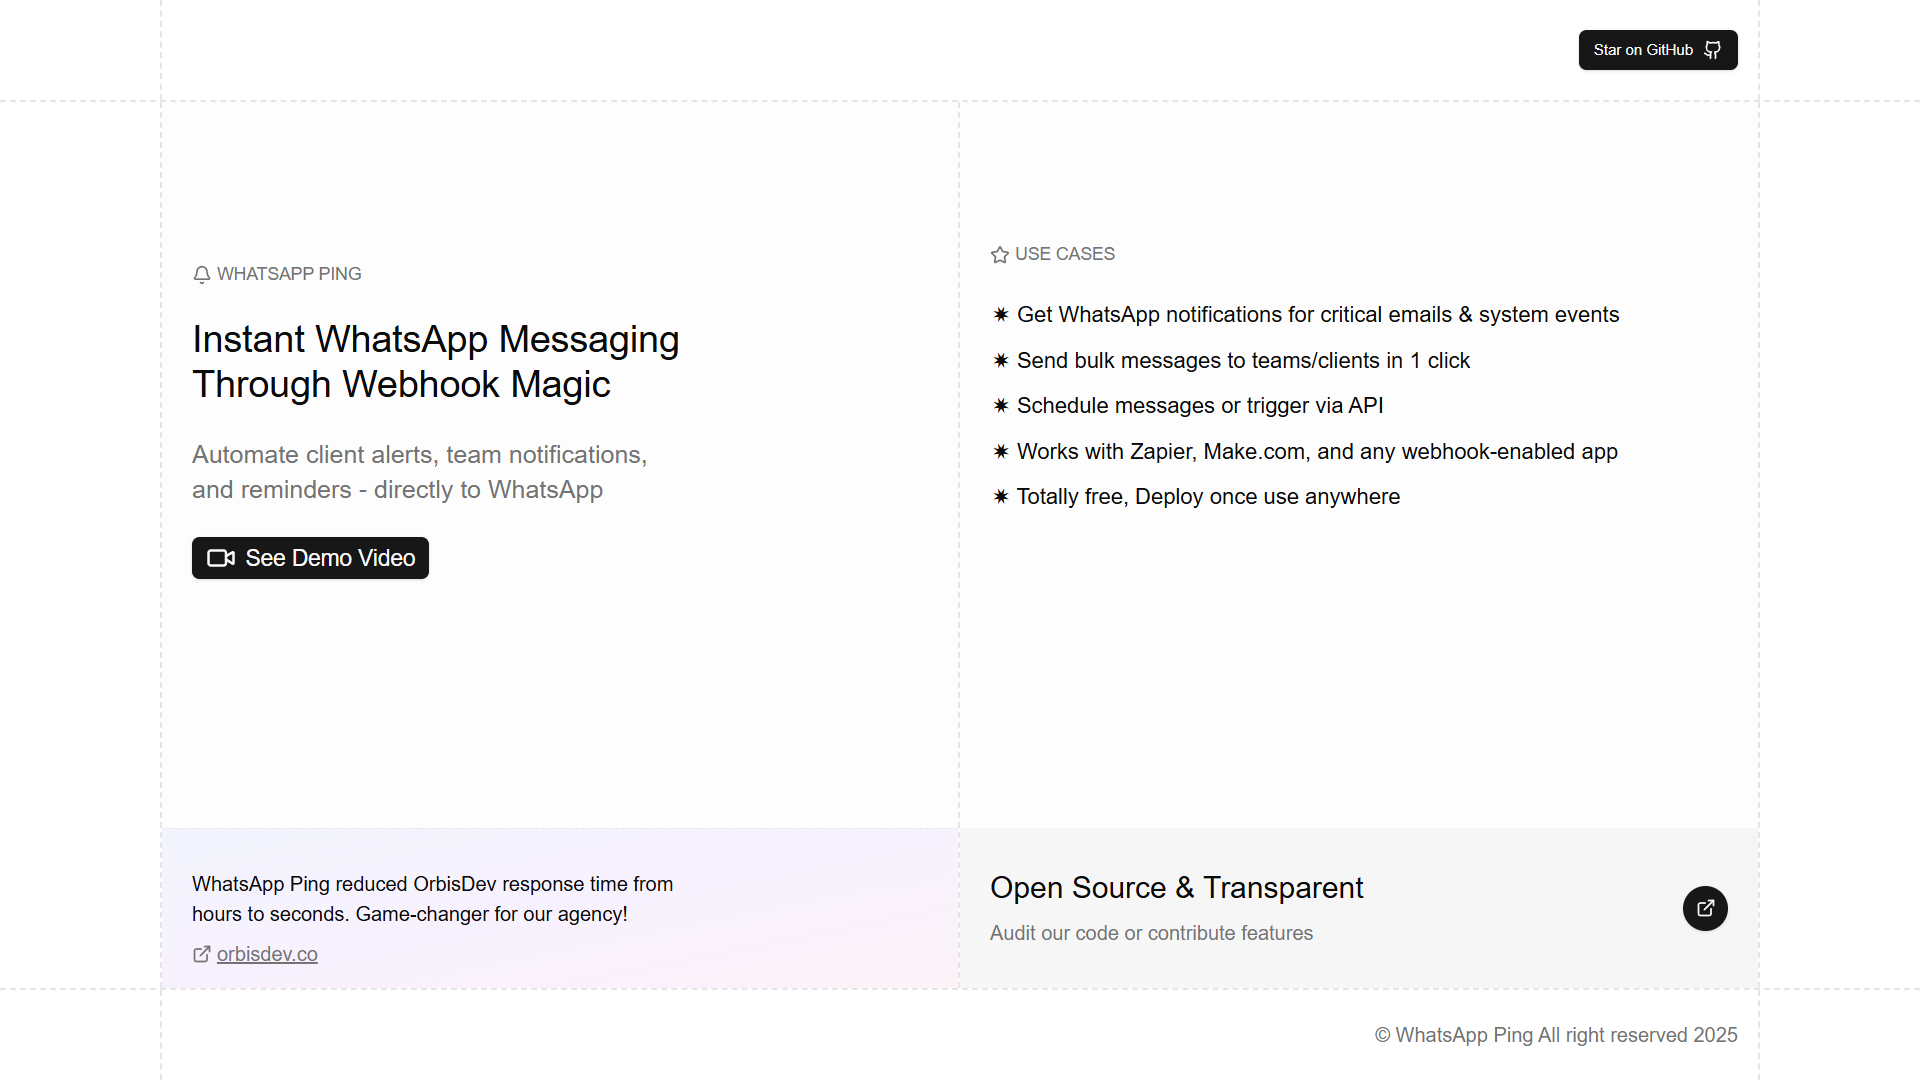Click 'Schedule messages or trigger via API' item

pos(1200,406)
